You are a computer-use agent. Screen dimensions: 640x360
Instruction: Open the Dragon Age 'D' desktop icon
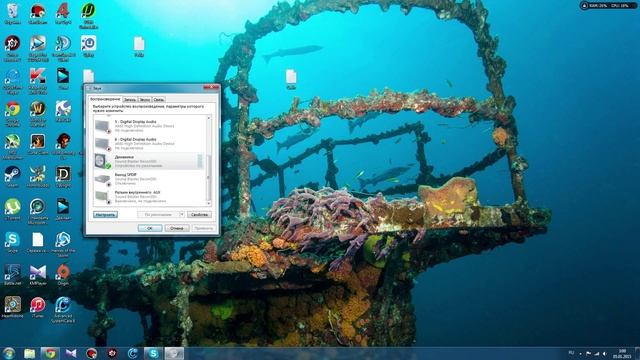pos(63,177)
